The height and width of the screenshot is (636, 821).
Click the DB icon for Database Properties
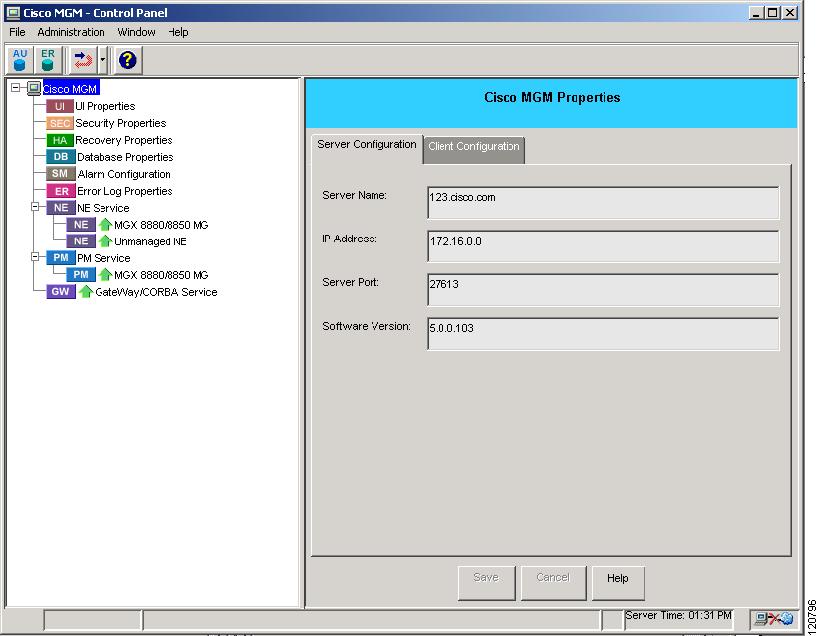(x=61, y=157)
